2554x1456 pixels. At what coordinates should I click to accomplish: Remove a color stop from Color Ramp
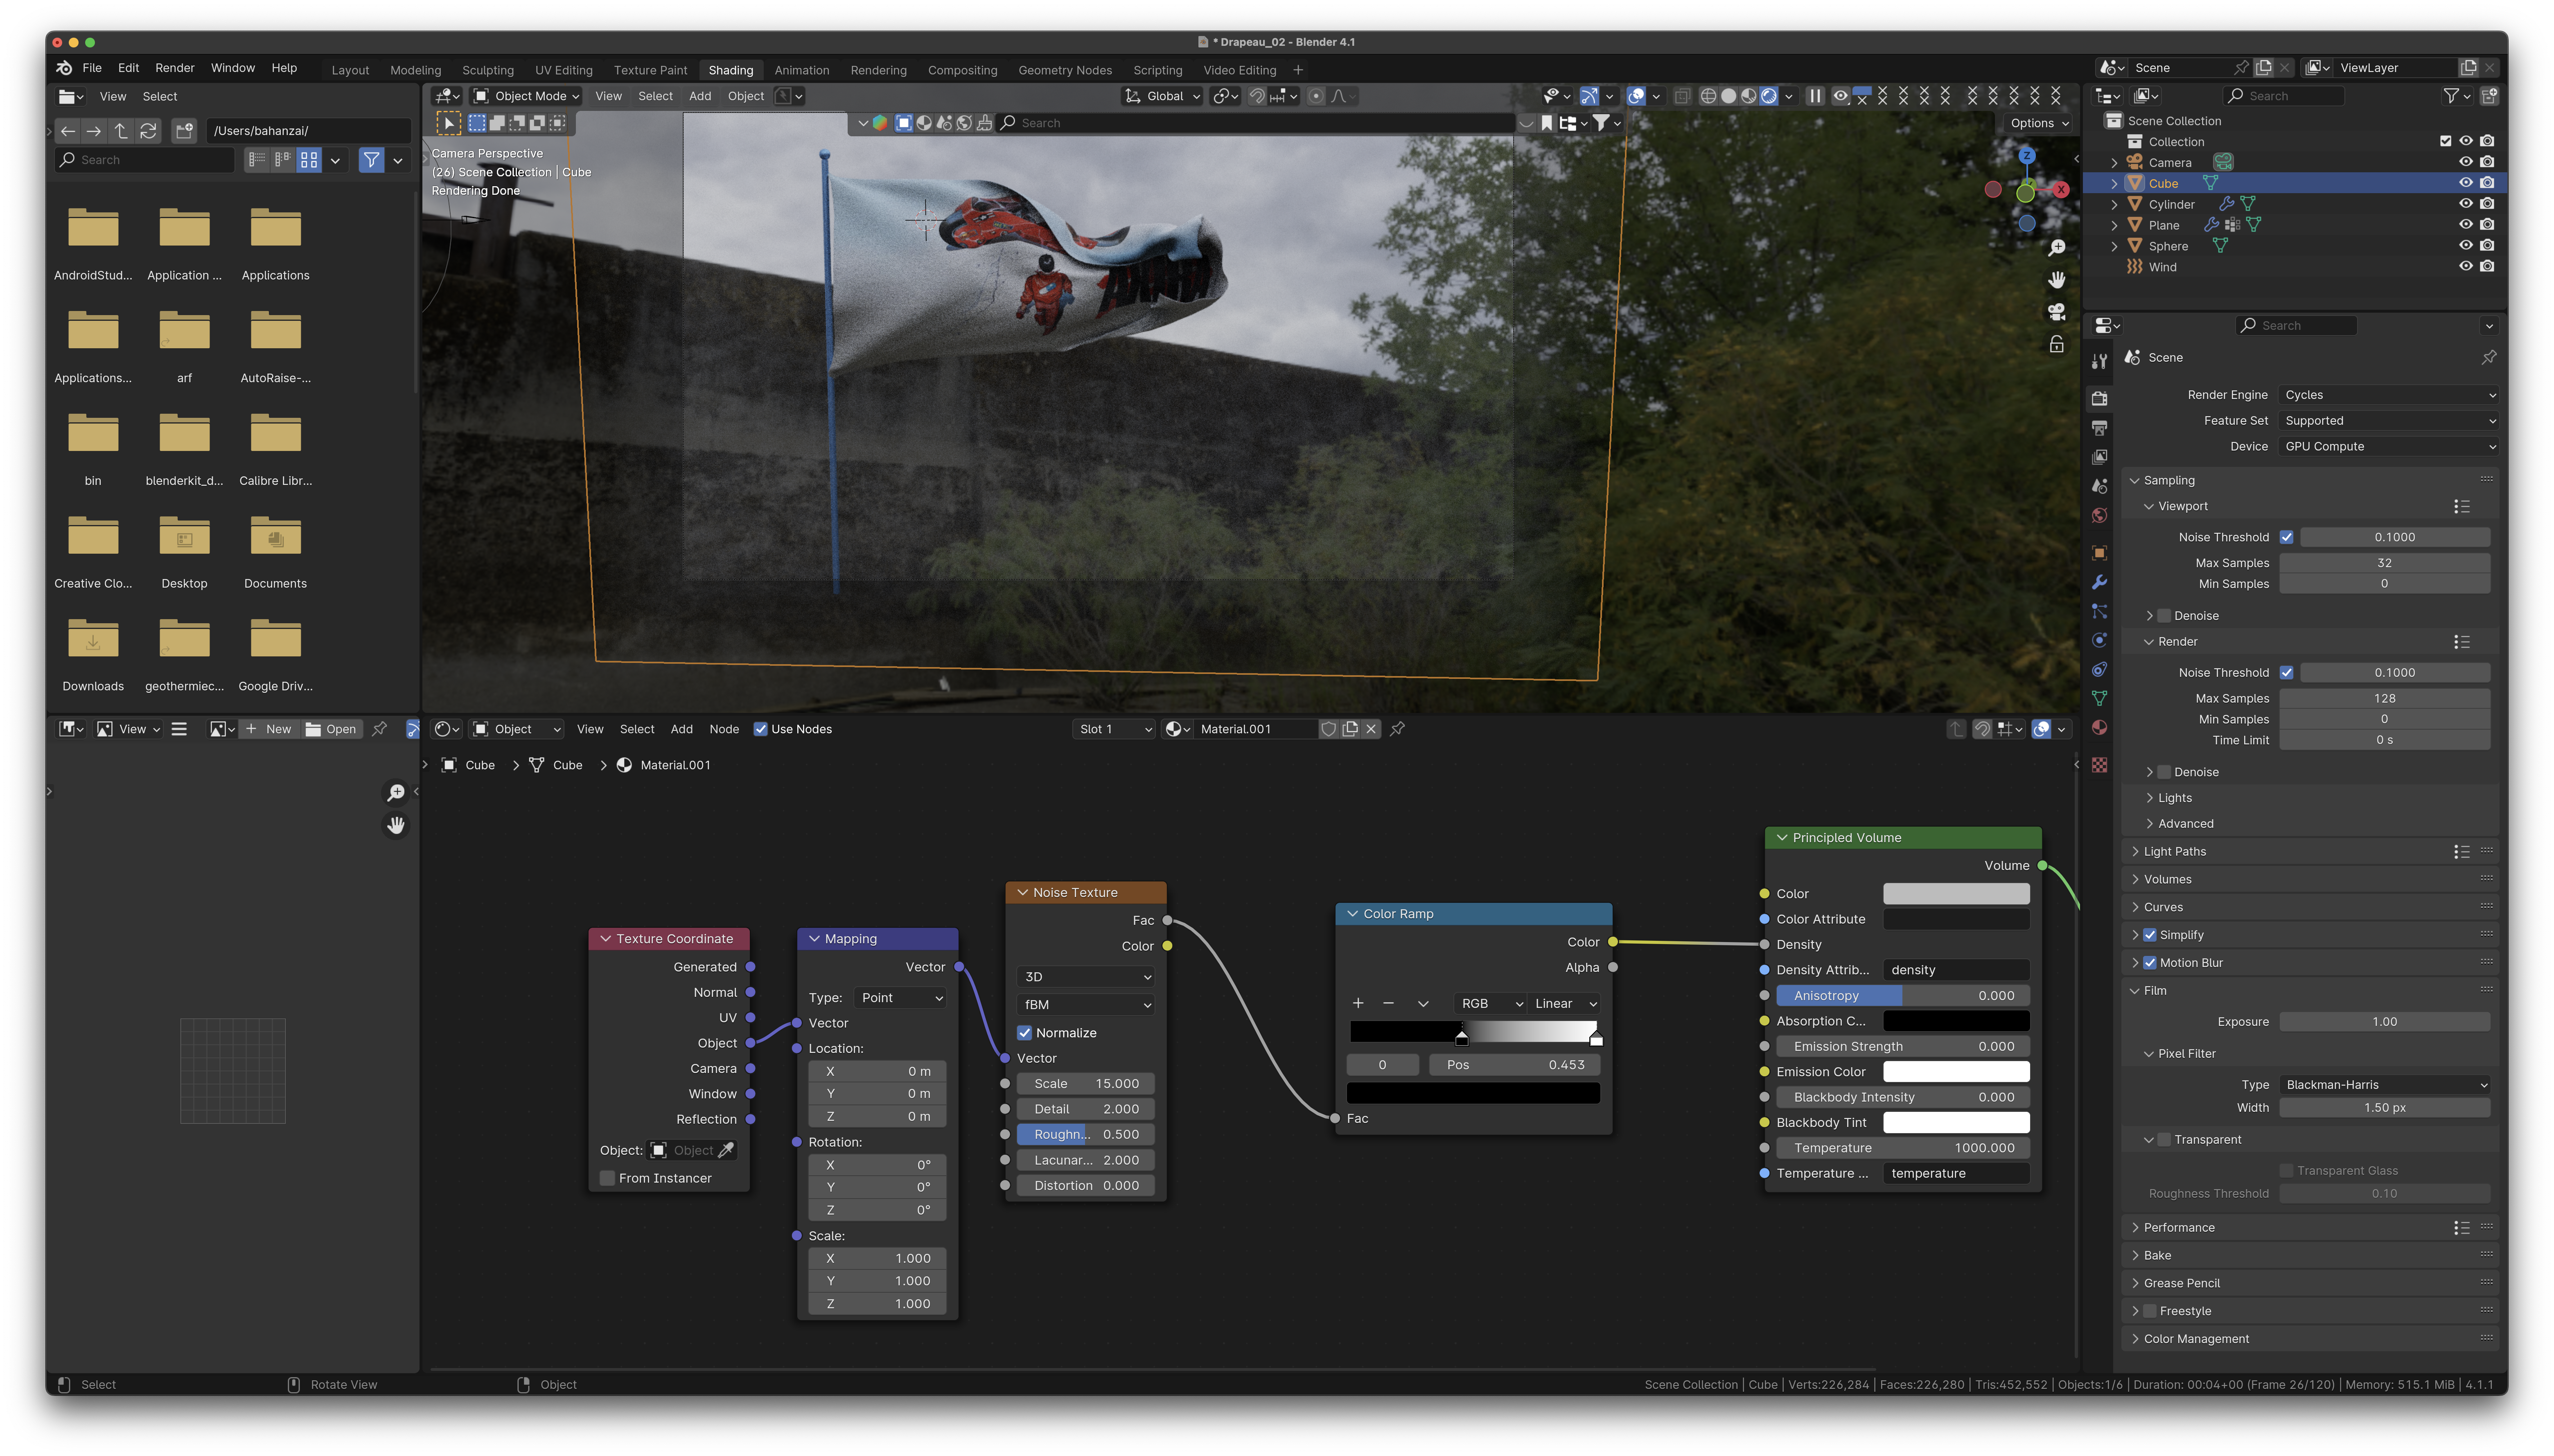pyautogui.click(x=1388, y=1003)
